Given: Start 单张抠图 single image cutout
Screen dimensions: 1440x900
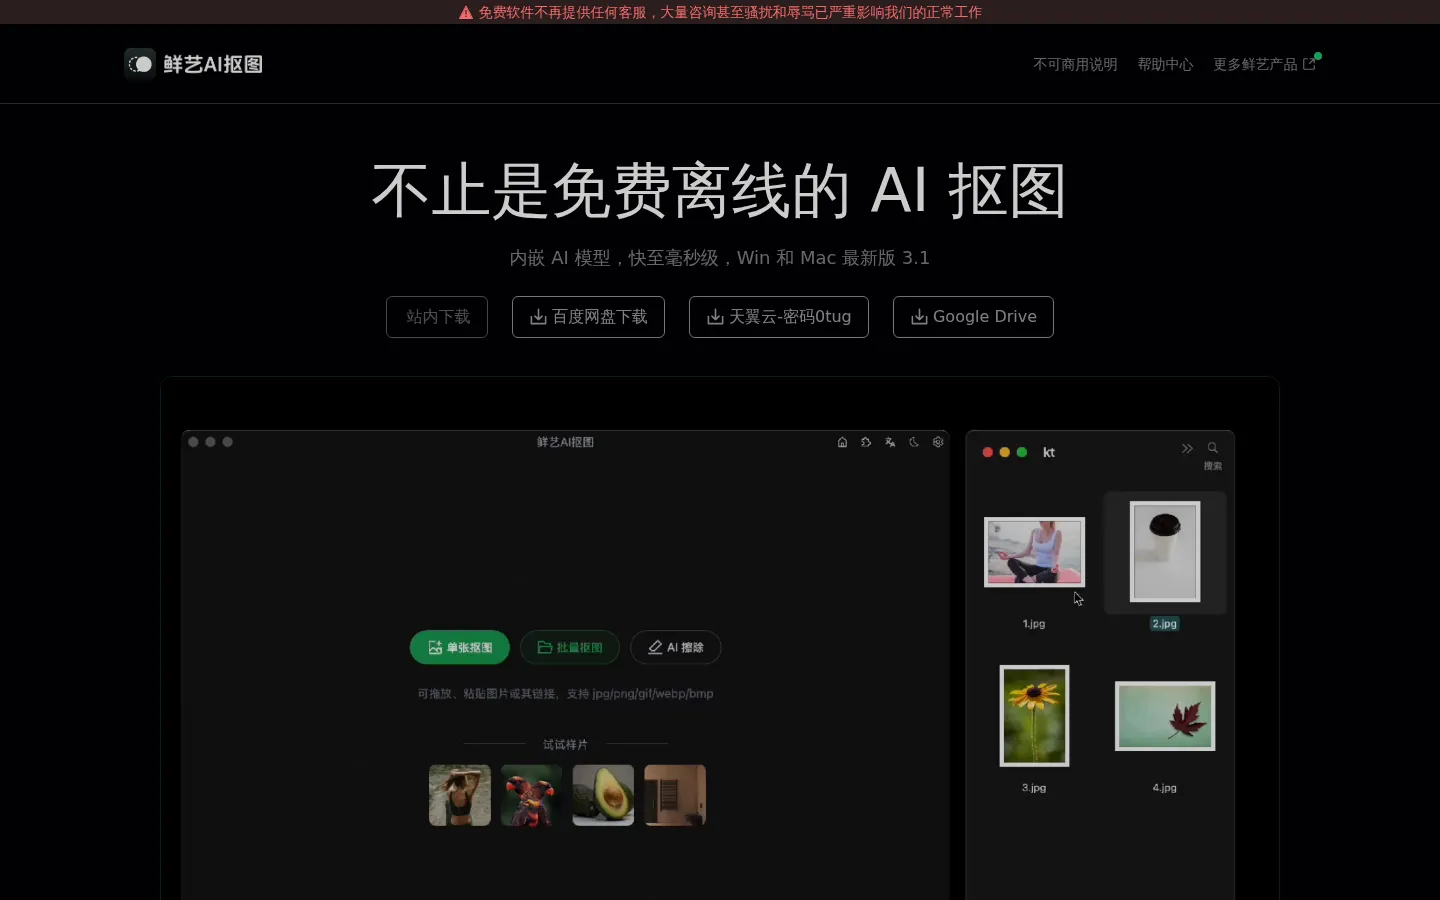Looking at the screenshot, I should [x=460, y=648].
